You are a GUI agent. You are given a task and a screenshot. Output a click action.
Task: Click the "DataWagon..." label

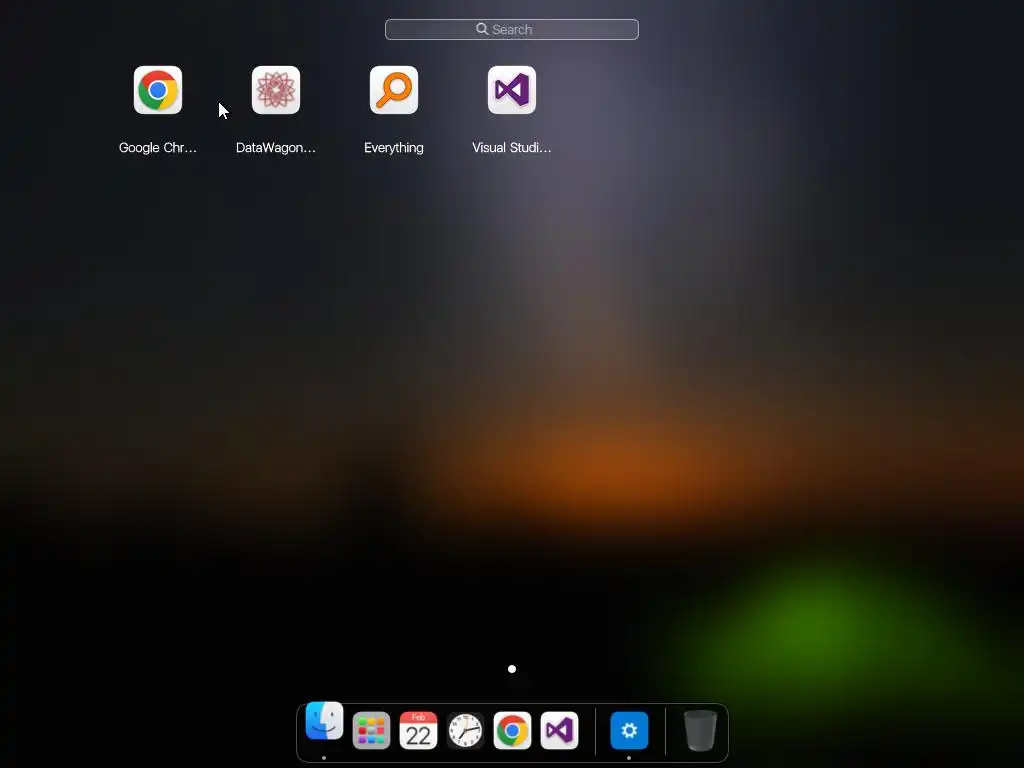click(x=276, y=148)
